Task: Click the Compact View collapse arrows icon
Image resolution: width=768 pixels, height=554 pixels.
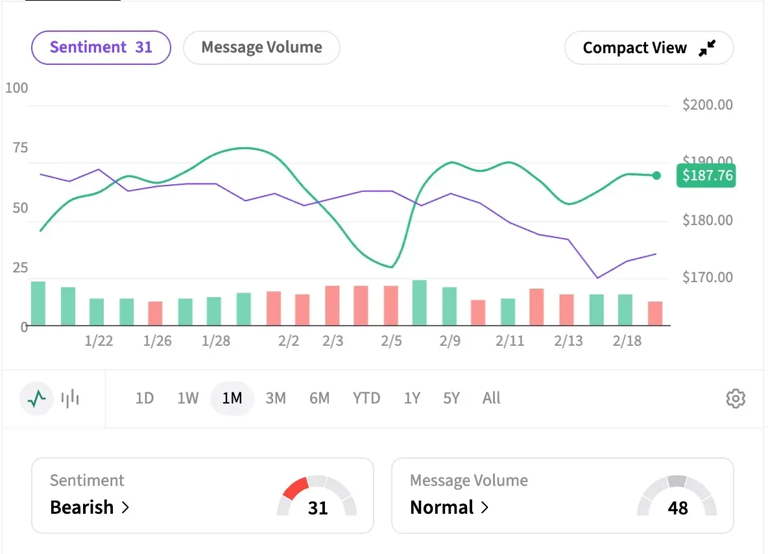Action: pos(707,48)
